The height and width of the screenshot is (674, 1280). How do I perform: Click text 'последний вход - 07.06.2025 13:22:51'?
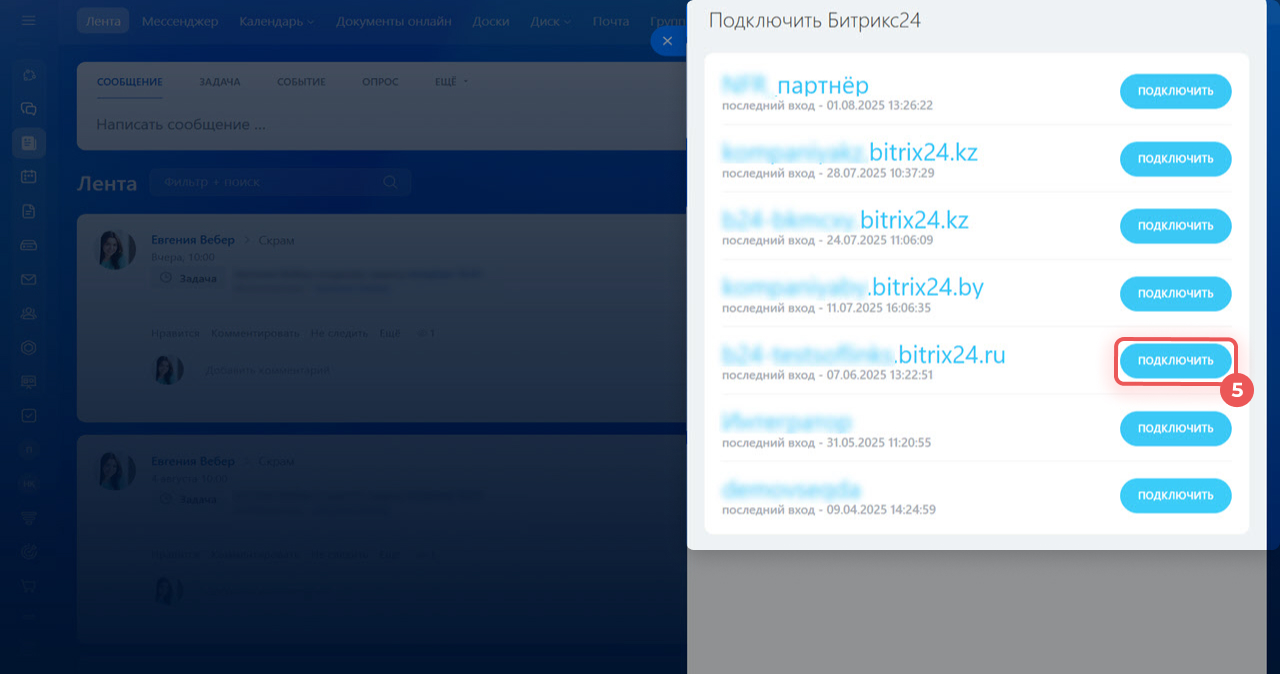click(827, 375)
